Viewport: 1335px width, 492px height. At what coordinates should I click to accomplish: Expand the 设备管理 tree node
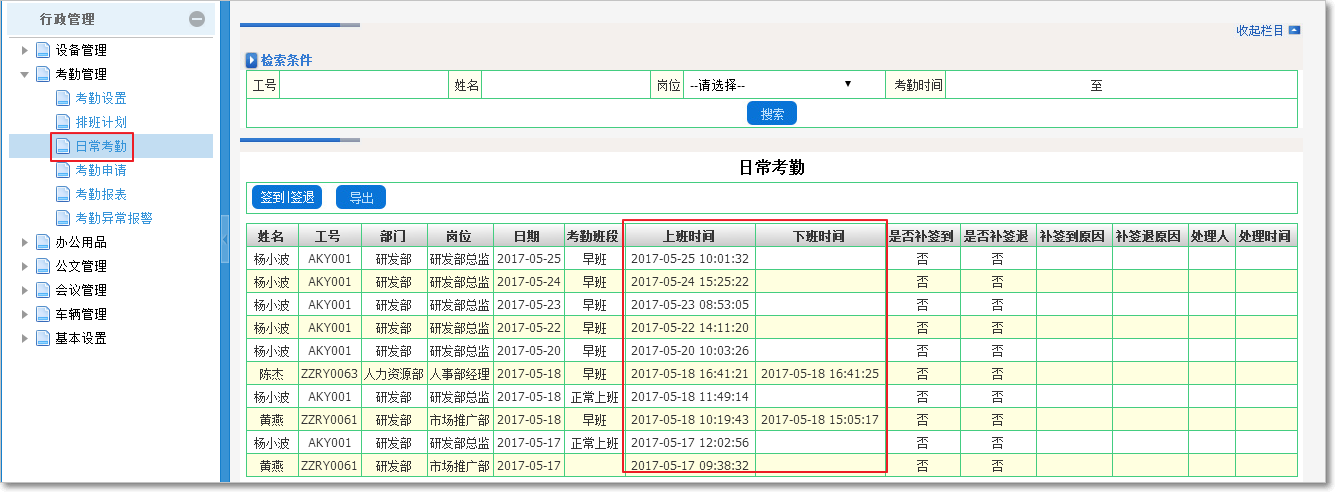25,50
